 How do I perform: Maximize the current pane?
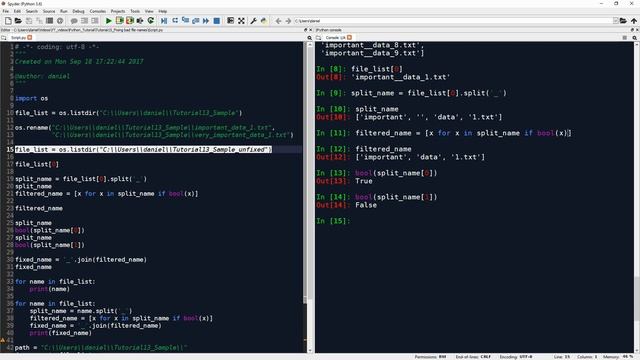click(230, 20)
